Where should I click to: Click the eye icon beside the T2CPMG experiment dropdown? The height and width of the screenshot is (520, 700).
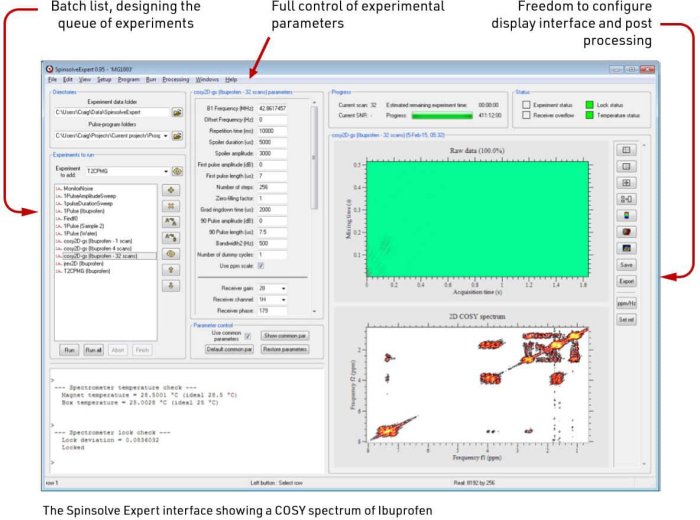177,171
